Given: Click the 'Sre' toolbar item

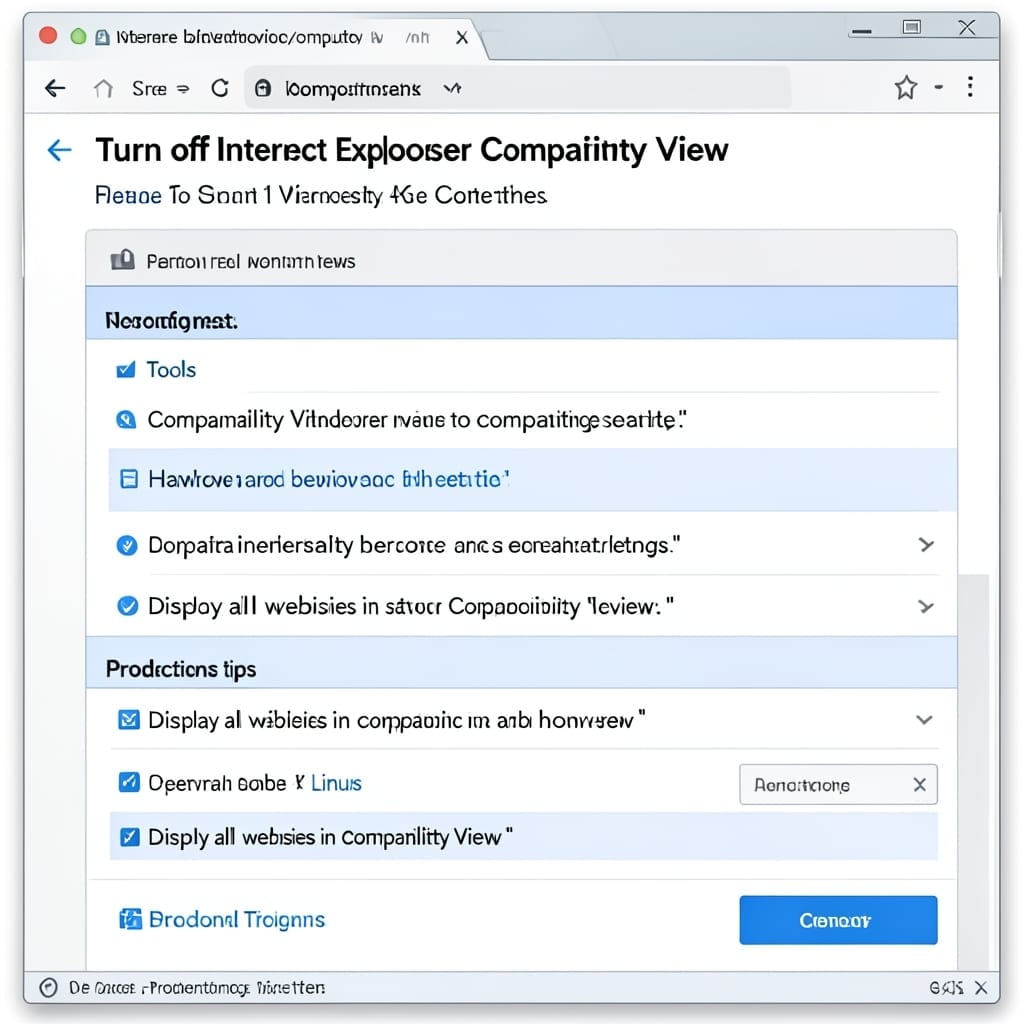Looking at the screenshot, I should (150, 89).
